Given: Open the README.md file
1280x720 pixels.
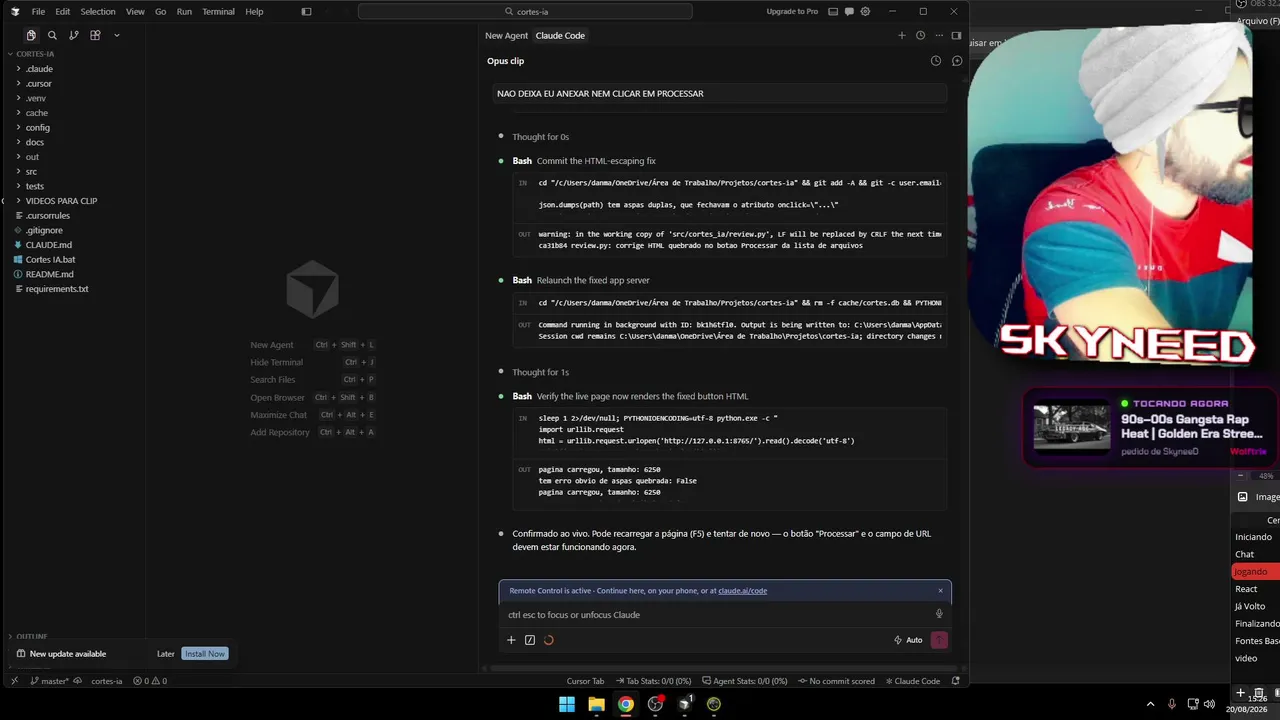Looking at the screenshot, I should coord(50,274).
